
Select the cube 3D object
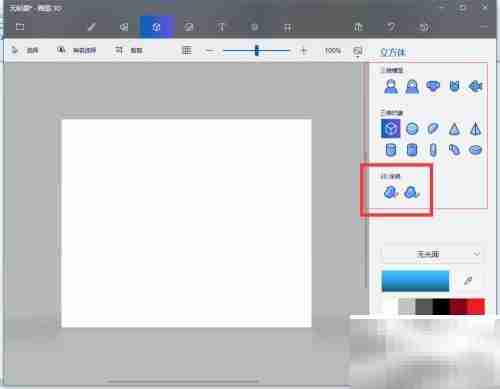391,129
